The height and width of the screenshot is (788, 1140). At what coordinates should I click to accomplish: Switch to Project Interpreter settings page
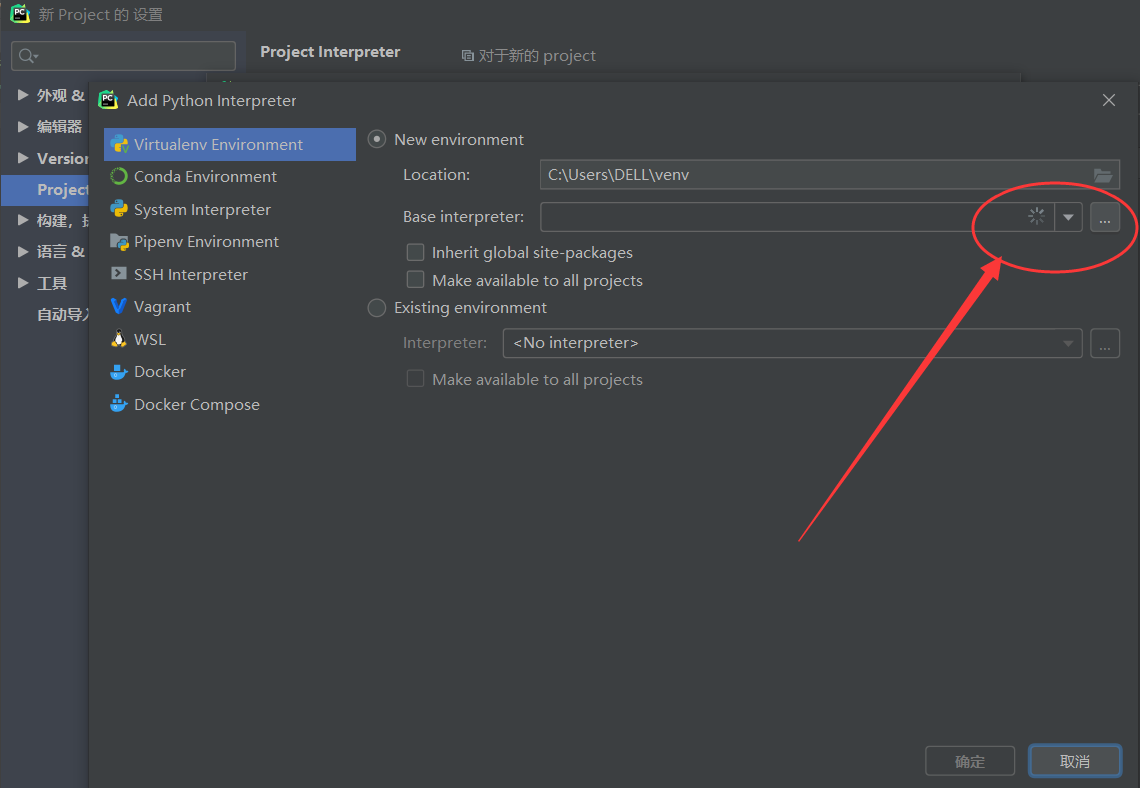[330, 52]
